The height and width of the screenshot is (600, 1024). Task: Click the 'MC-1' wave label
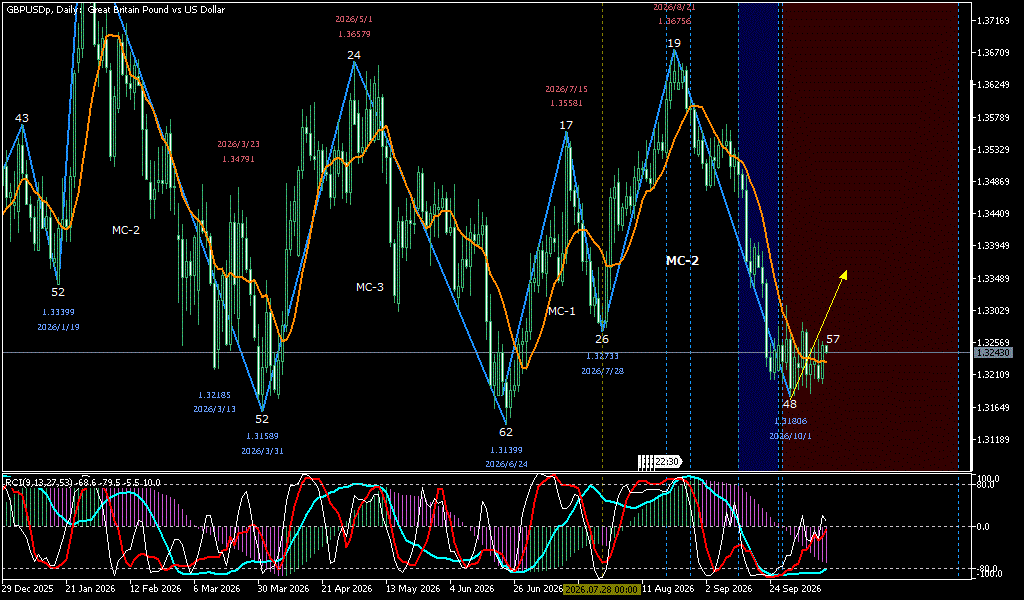(562, 311)
